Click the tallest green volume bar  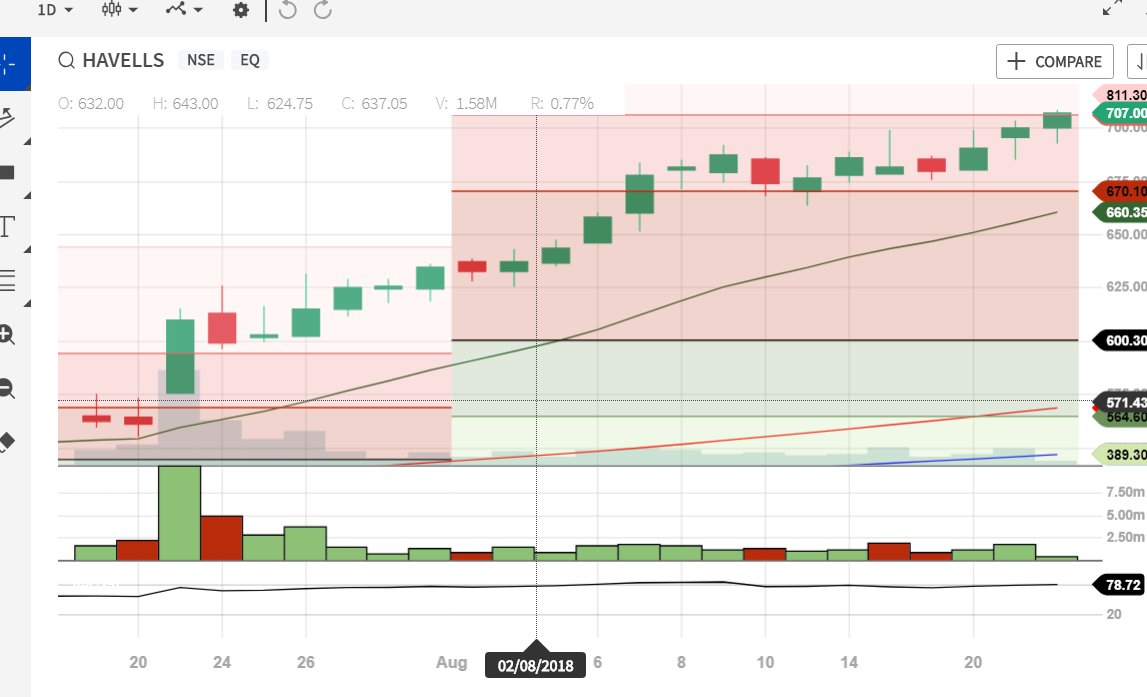[x=179, y=513]
